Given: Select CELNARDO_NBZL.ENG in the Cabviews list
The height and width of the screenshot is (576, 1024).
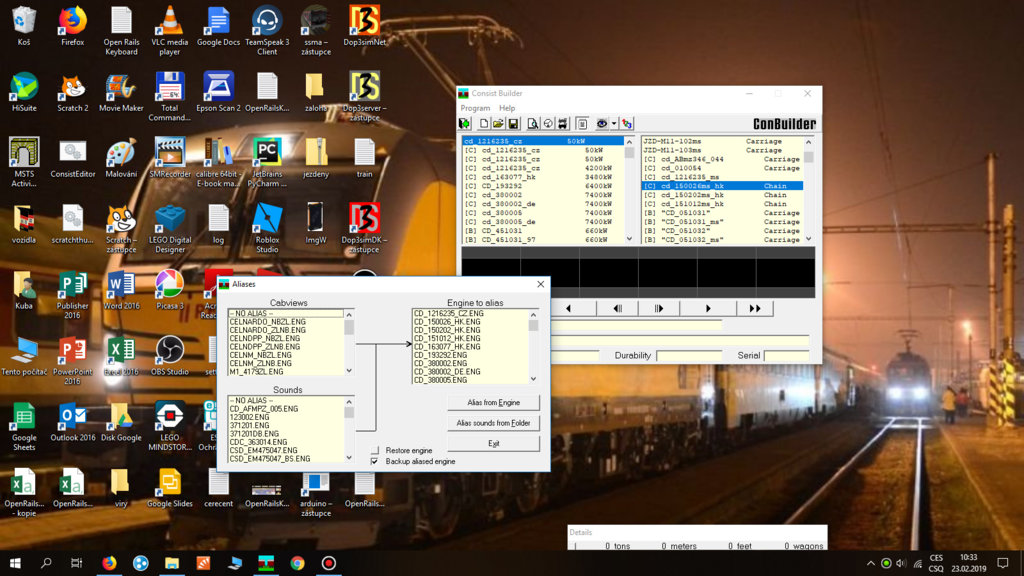Looking at the screenshot, I should (x=267, y=322).
